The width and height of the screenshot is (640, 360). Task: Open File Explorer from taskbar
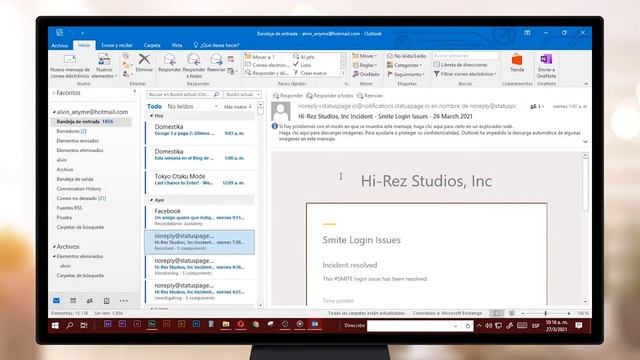pos(226,324)
